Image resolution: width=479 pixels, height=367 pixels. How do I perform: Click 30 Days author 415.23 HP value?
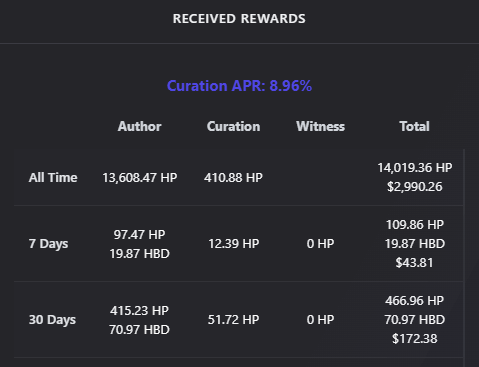click(139, 311)
